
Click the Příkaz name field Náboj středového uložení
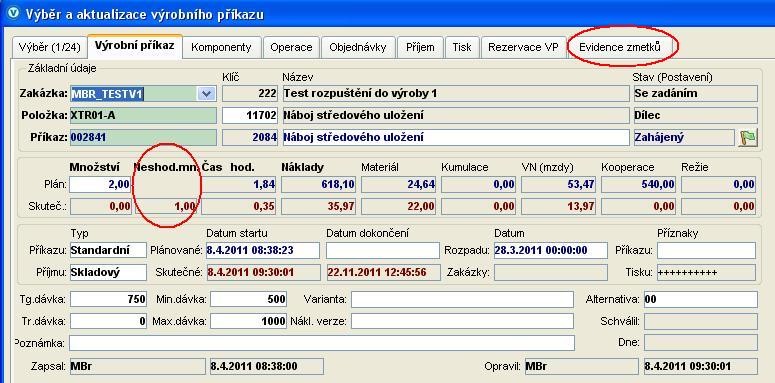click(x=456, y=137)
